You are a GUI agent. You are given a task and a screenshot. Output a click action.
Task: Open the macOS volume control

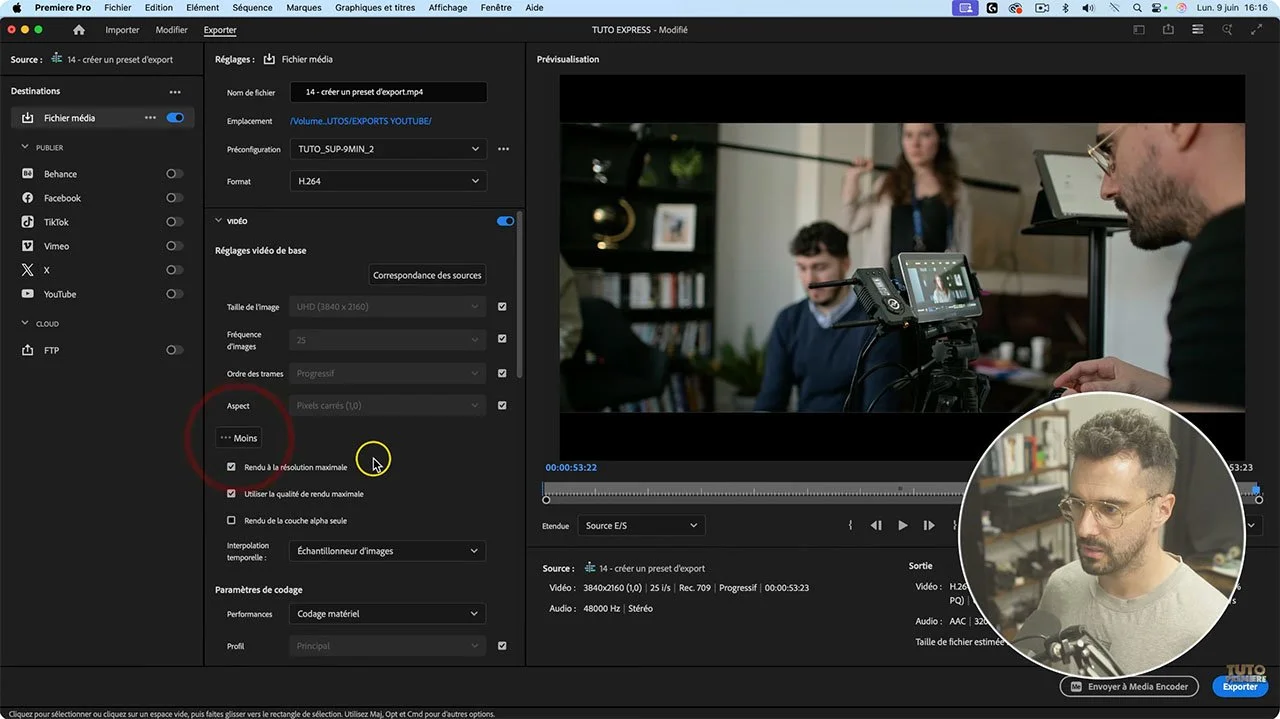point(1088,8)
